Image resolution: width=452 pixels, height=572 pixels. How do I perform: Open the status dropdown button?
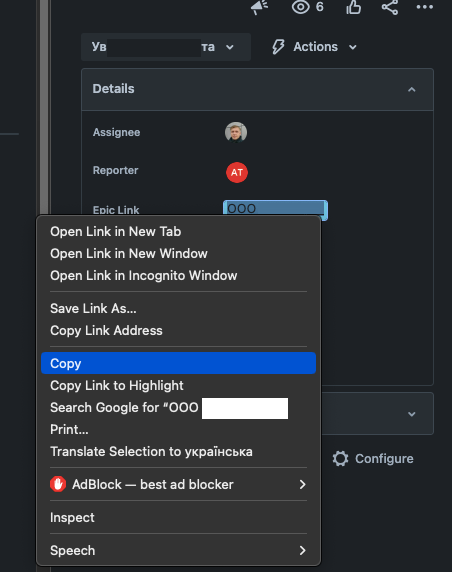(166, 47)
